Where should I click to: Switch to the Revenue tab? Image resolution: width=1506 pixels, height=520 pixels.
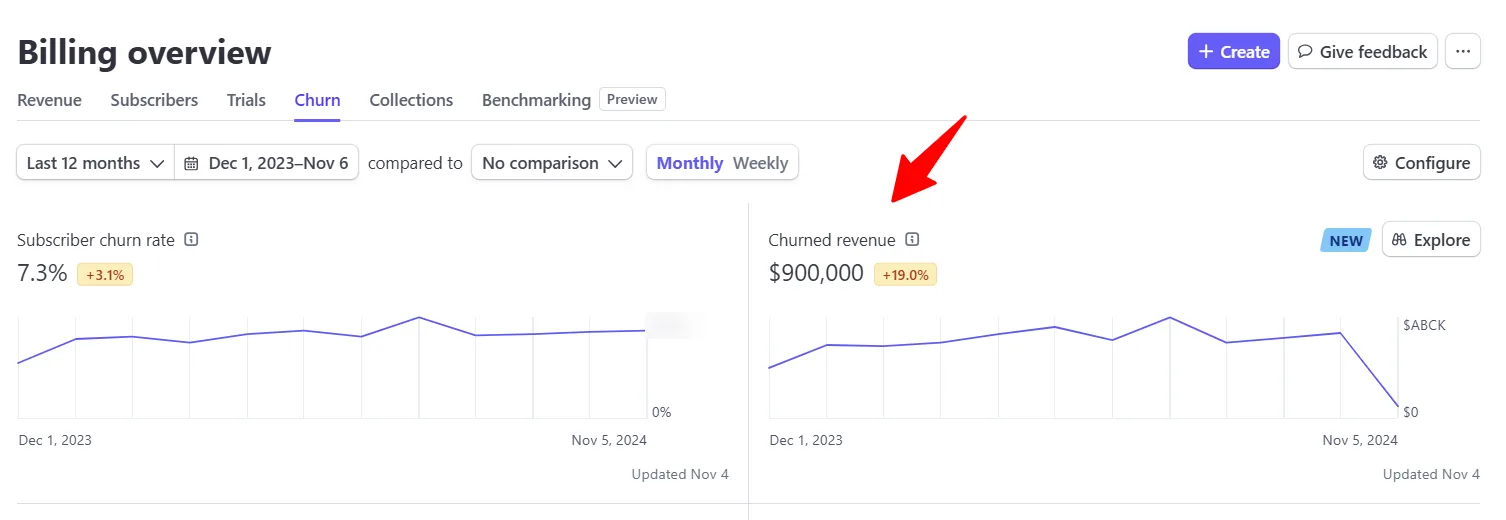50,100
